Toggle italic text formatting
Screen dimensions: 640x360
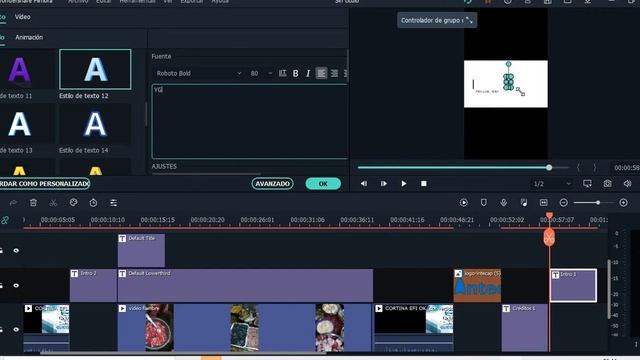308,73
